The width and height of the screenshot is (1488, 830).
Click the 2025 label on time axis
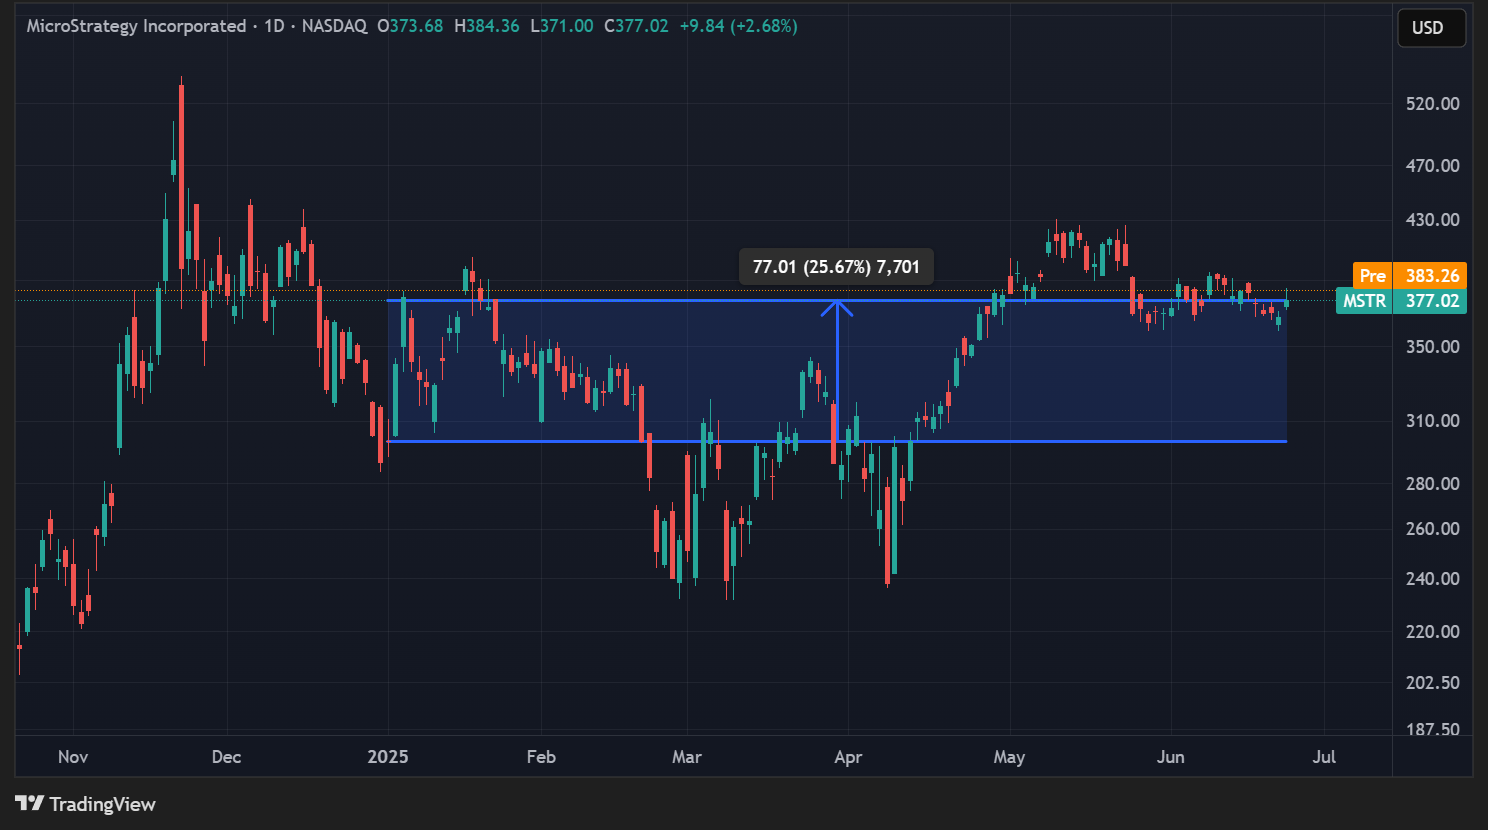point(388,757)
